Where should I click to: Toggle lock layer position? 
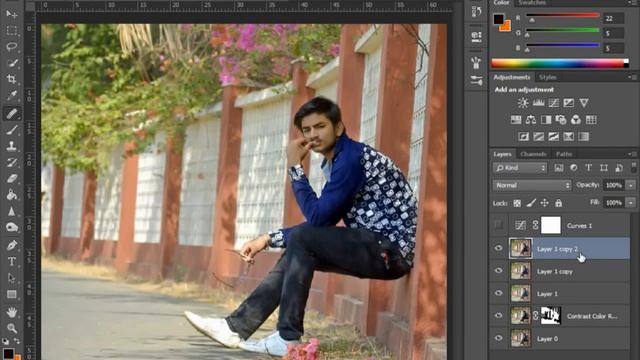[544, 203]
